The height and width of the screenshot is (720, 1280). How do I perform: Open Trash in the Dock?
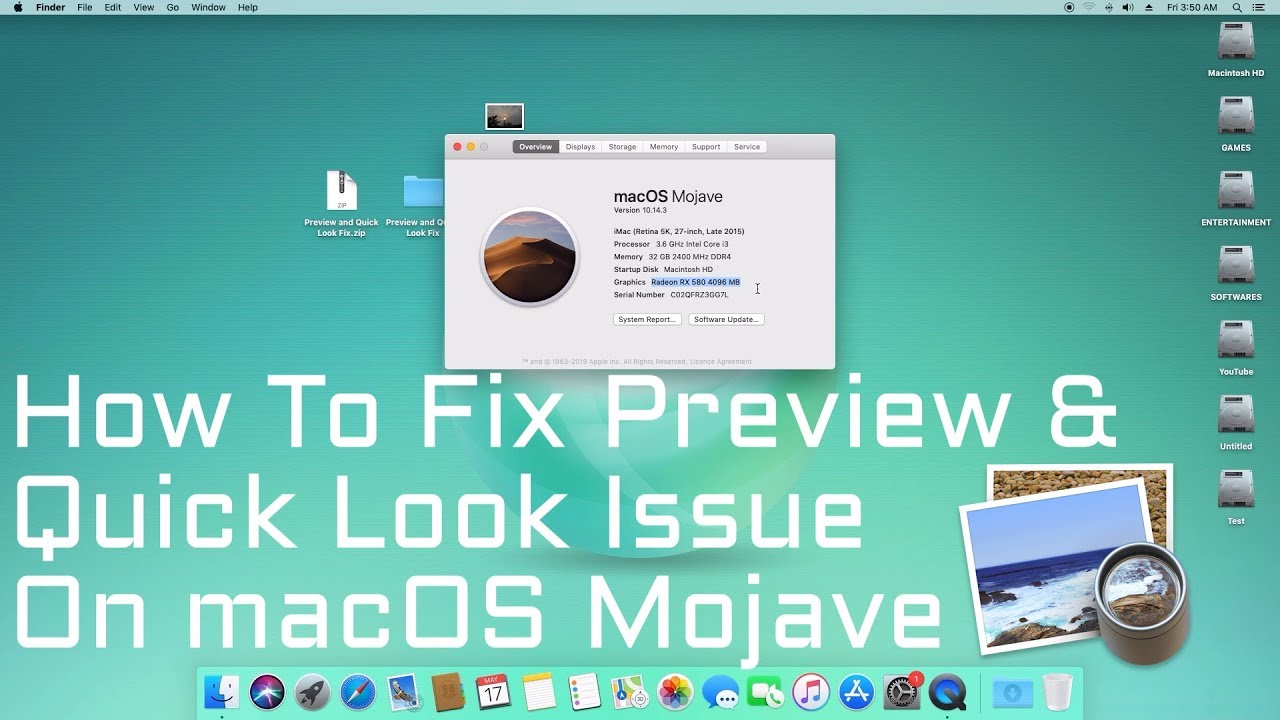point(1058,692)
